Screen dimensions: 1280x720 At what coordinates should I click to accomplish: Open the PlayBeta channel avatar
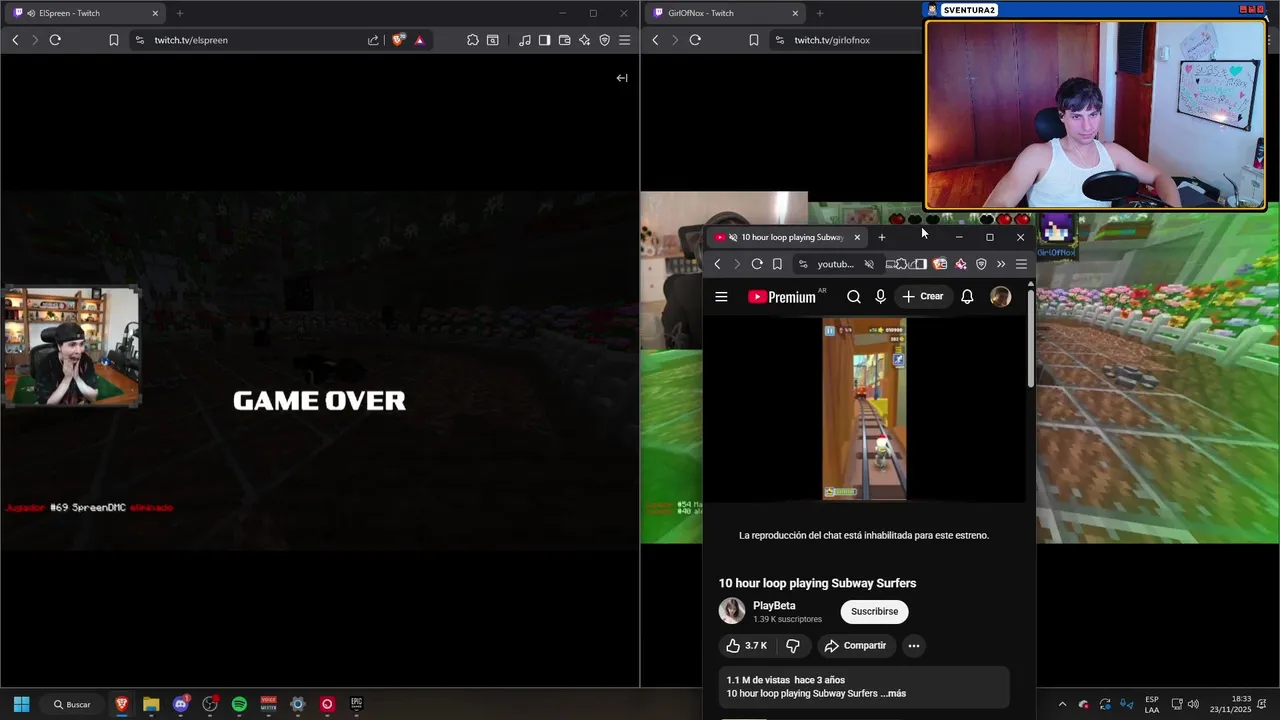point(732,611)
